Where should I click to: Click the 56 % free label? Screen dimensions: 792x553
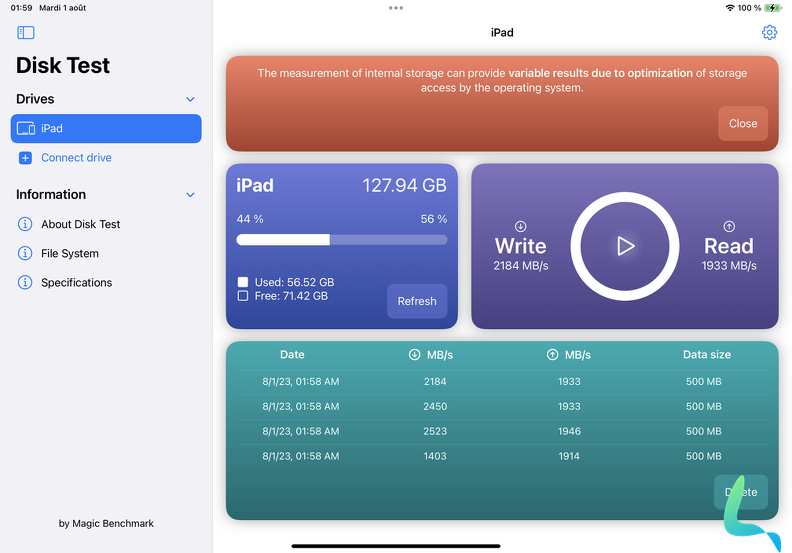click(x=434, y=219)
